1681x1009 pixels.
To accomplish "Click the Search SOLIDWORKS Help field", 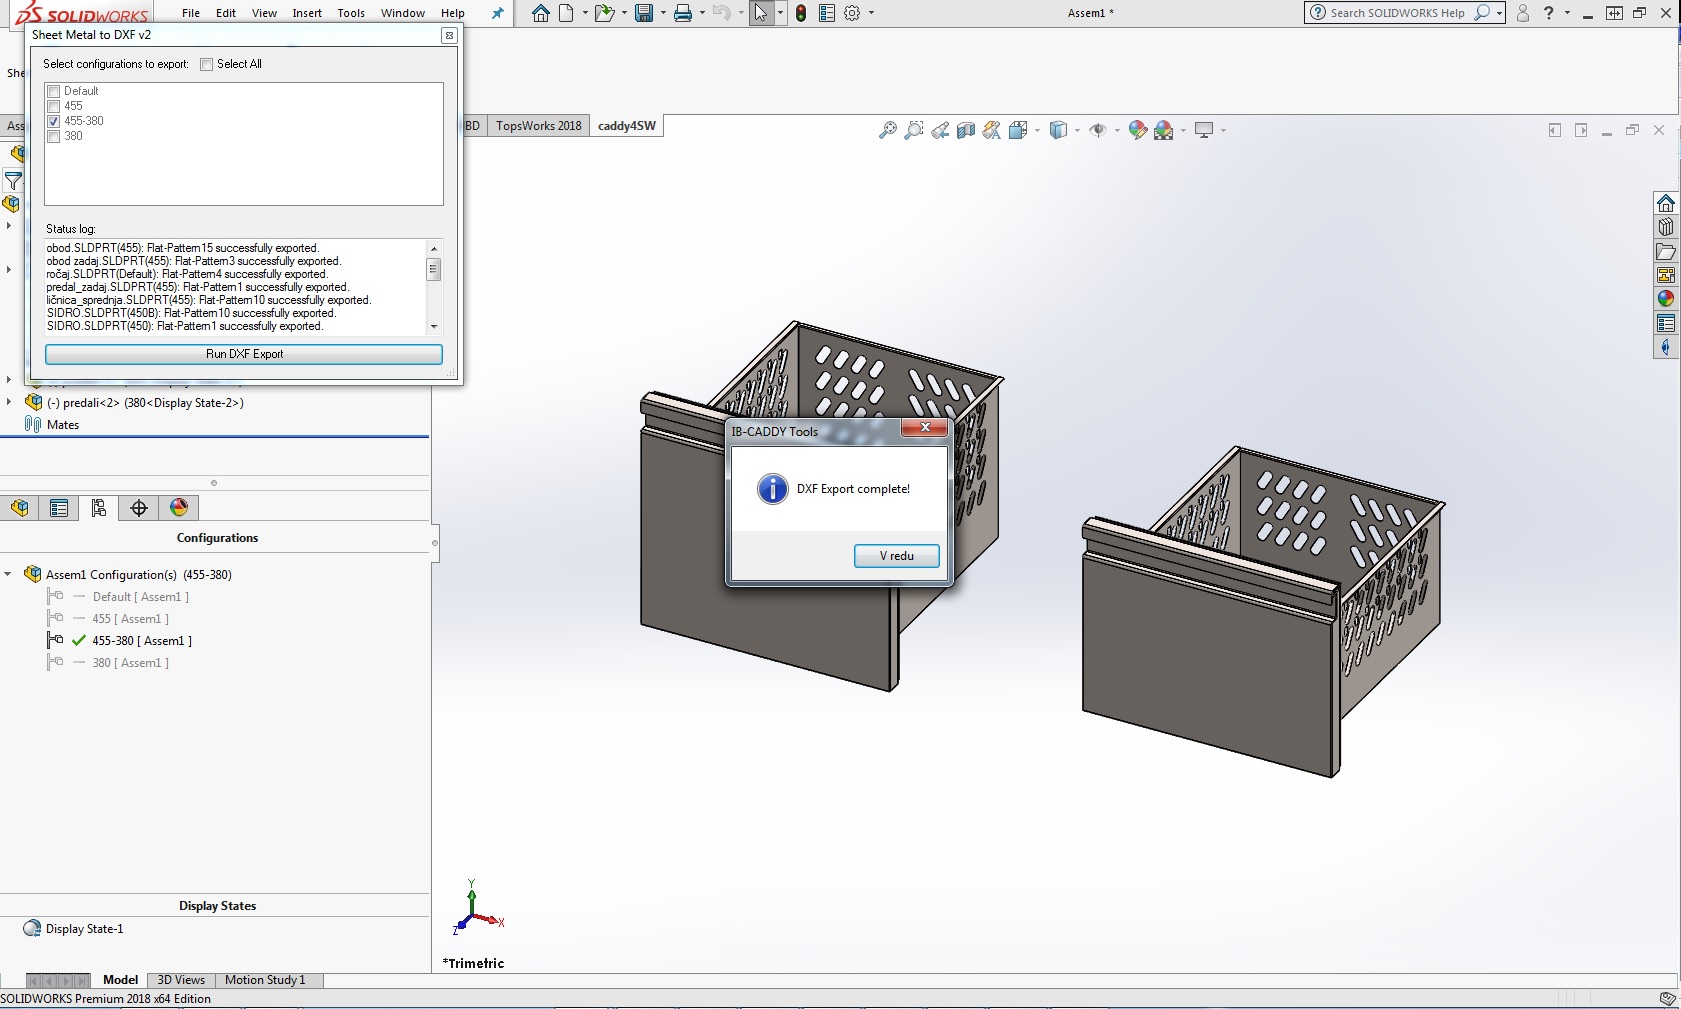I will (x=1397, y=13).
